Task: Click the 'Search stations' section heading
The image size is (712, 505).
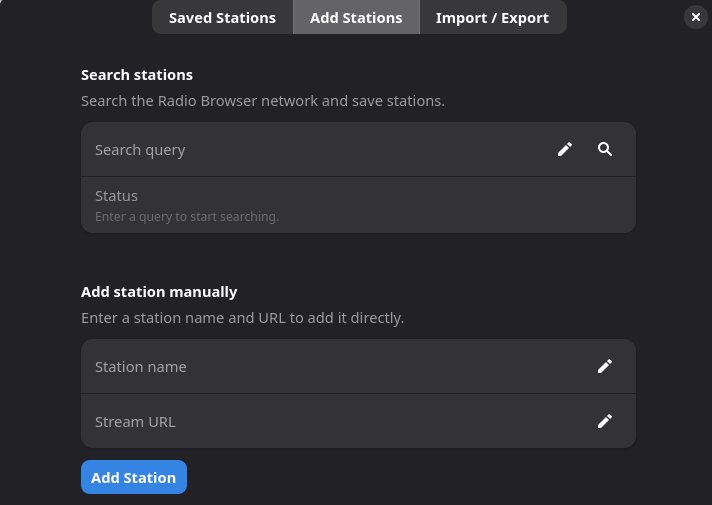Action: click(x=137, y=75)
